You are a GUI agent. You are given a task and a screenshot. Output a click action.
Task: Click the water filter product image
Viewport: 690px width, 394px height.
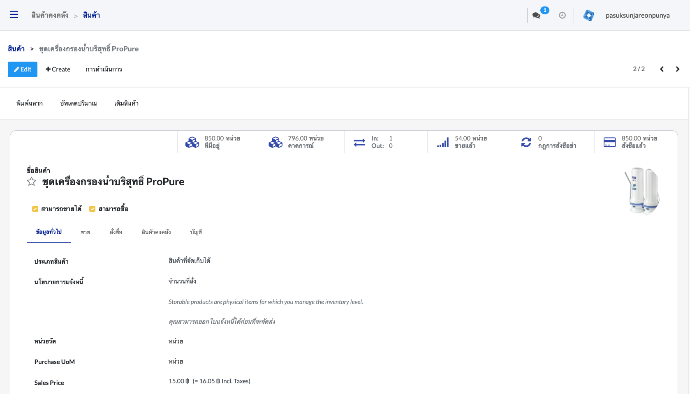point(642,190)
